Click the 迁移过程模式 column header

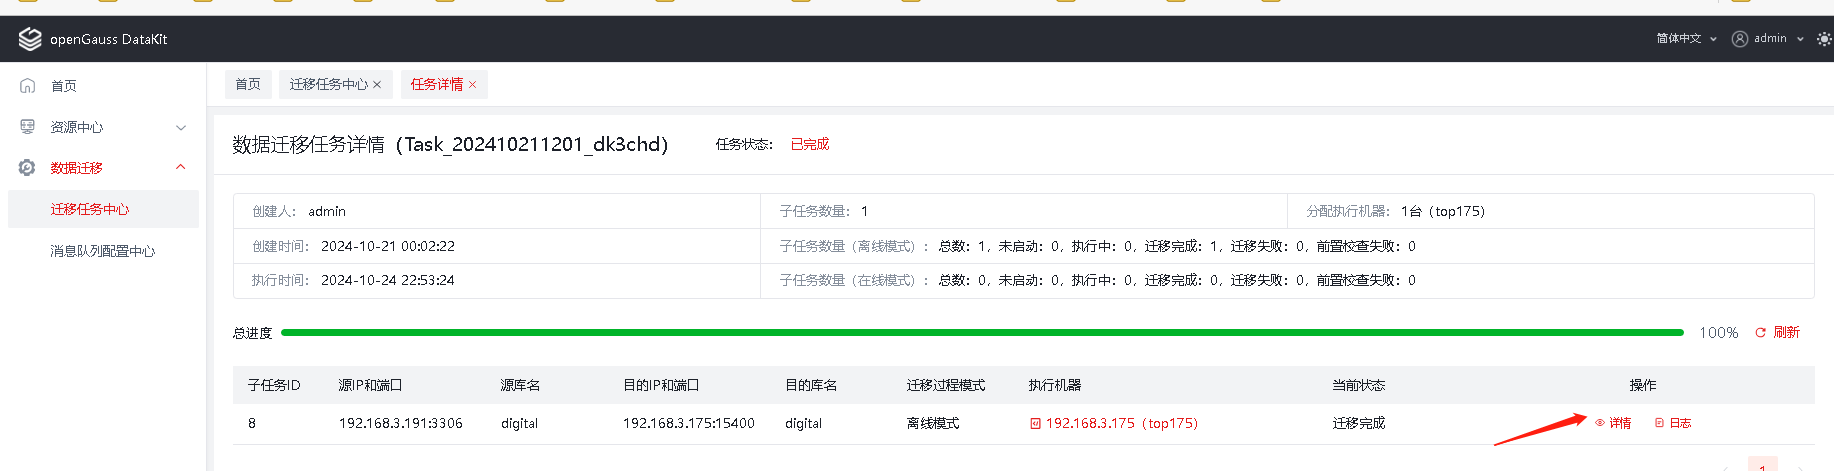tap(946, 385)
